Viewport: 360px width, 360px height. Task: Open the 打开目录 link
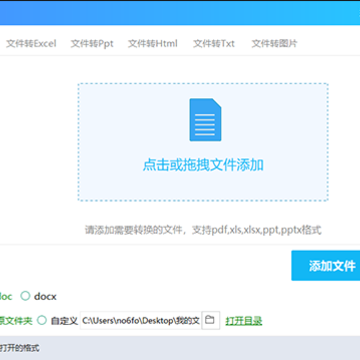tap(244, 321)
